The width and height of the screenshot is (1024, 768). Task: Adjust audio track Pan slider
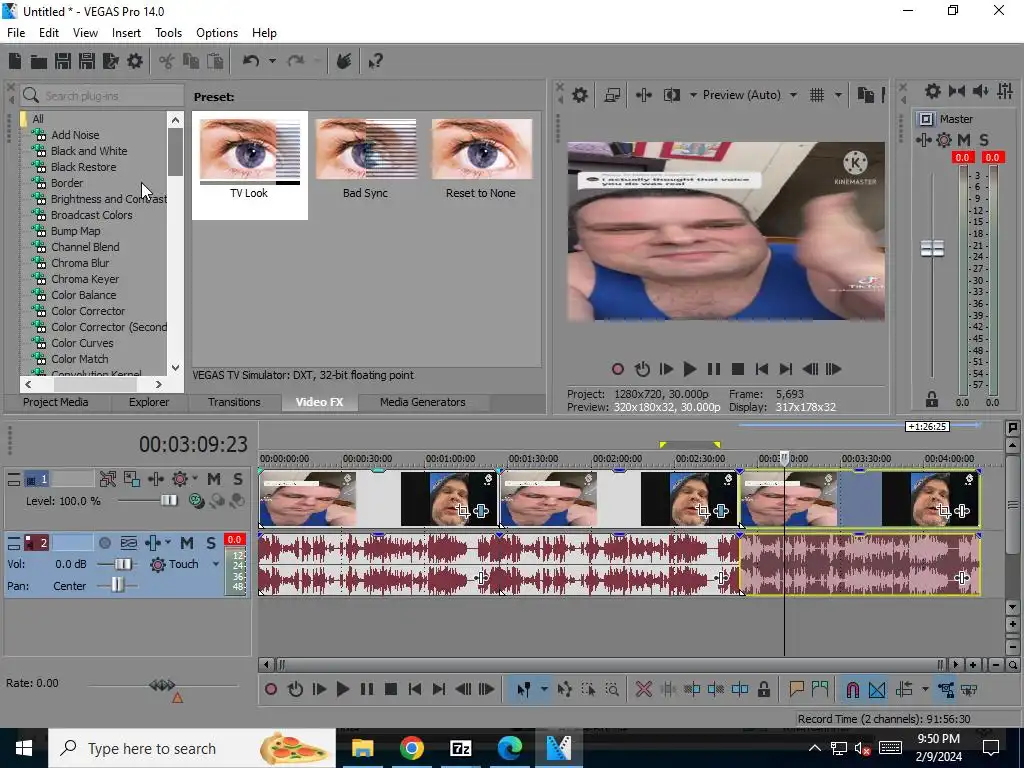pyautogui.click(x=117, y=585)
